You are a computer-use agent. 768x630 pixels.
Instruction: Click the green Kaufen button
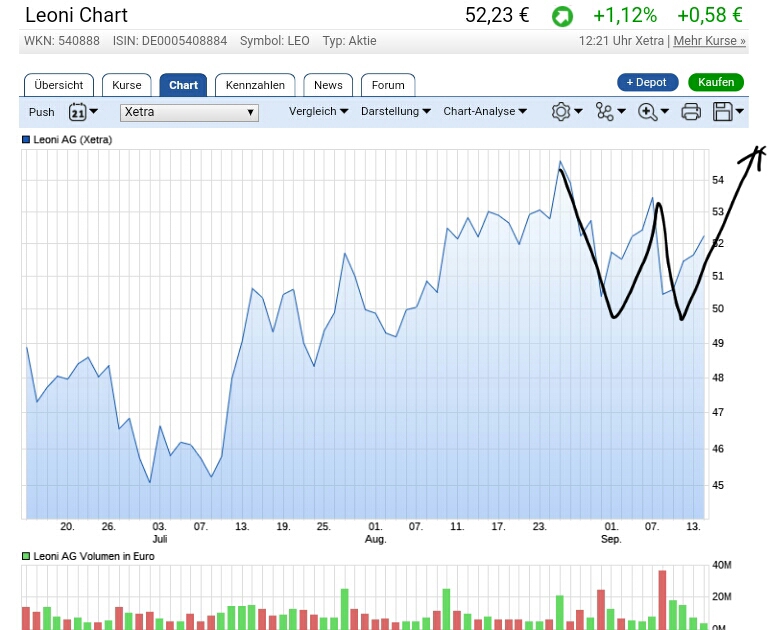pyautogui.click(x=716, y=82)
